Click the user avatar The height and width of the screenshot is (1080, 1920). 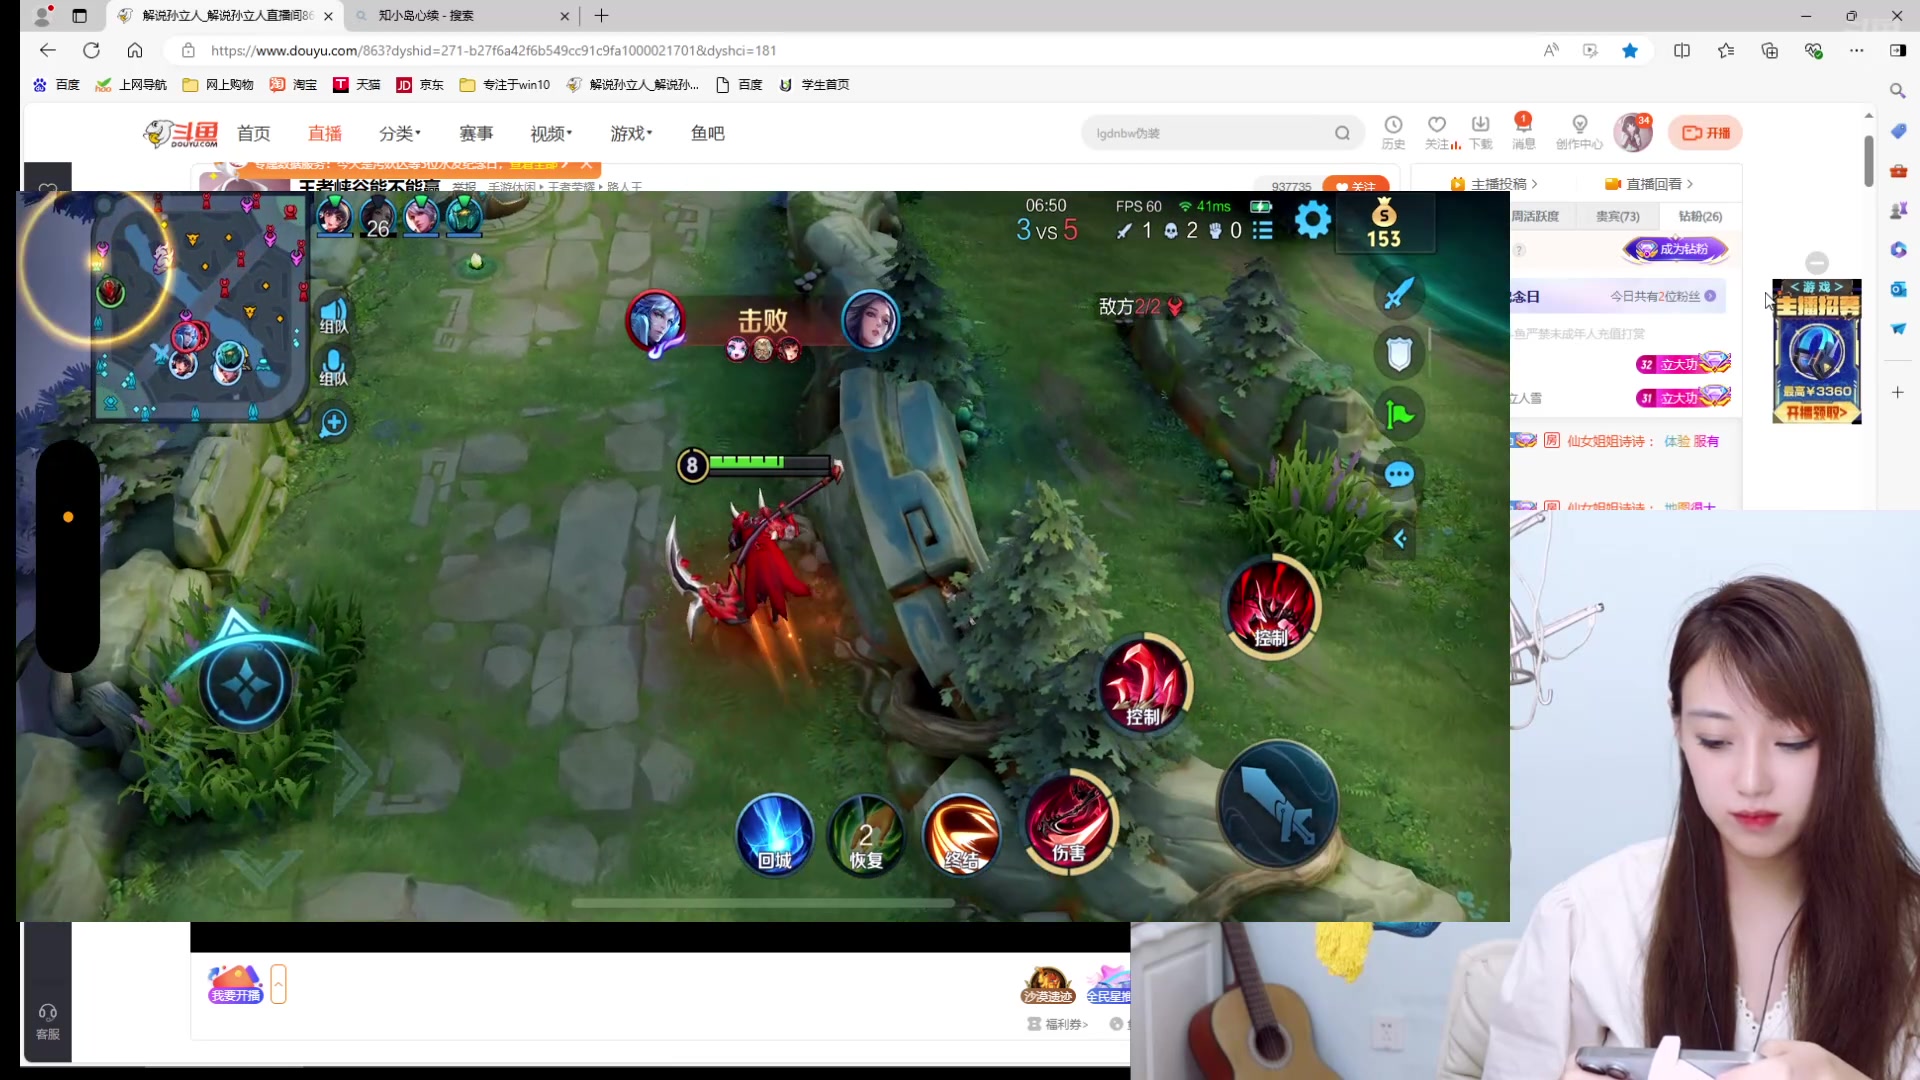(1633, 132)
